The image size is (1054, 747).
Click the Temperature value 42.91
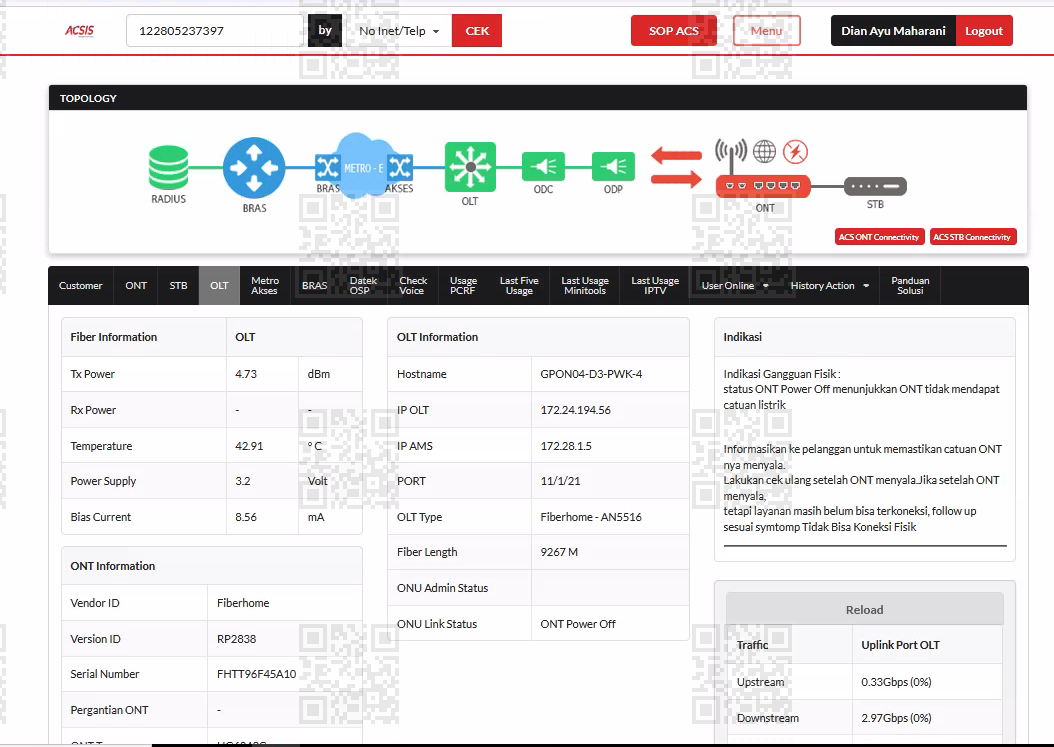pos(249,446)
